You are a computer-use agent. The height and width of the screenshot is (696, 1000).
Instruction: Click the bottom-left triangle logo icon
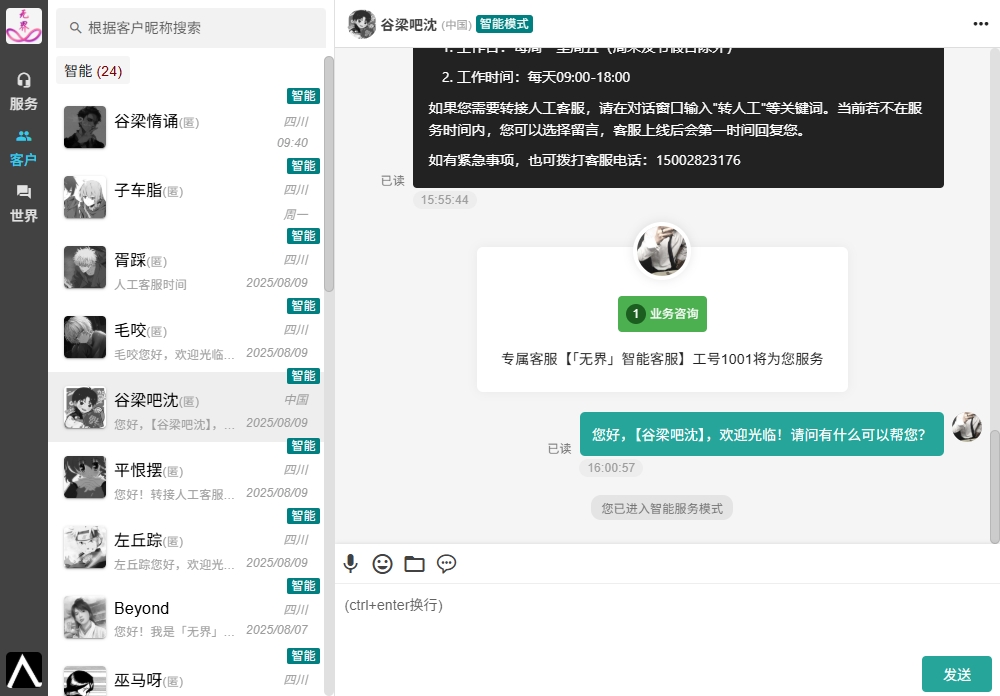coord(24,670)
